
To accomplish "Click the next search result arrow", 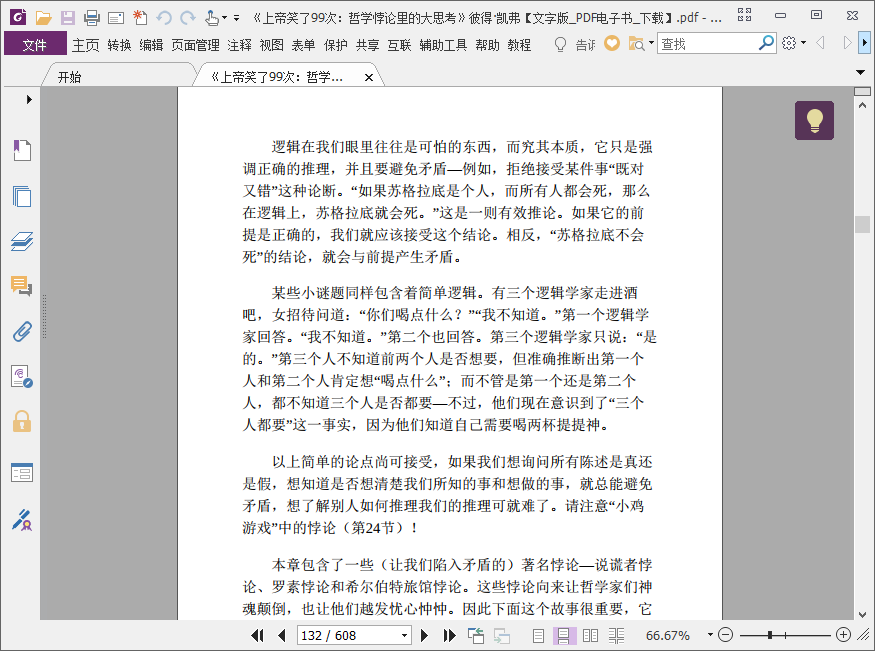I will click(x=847, y=42).
